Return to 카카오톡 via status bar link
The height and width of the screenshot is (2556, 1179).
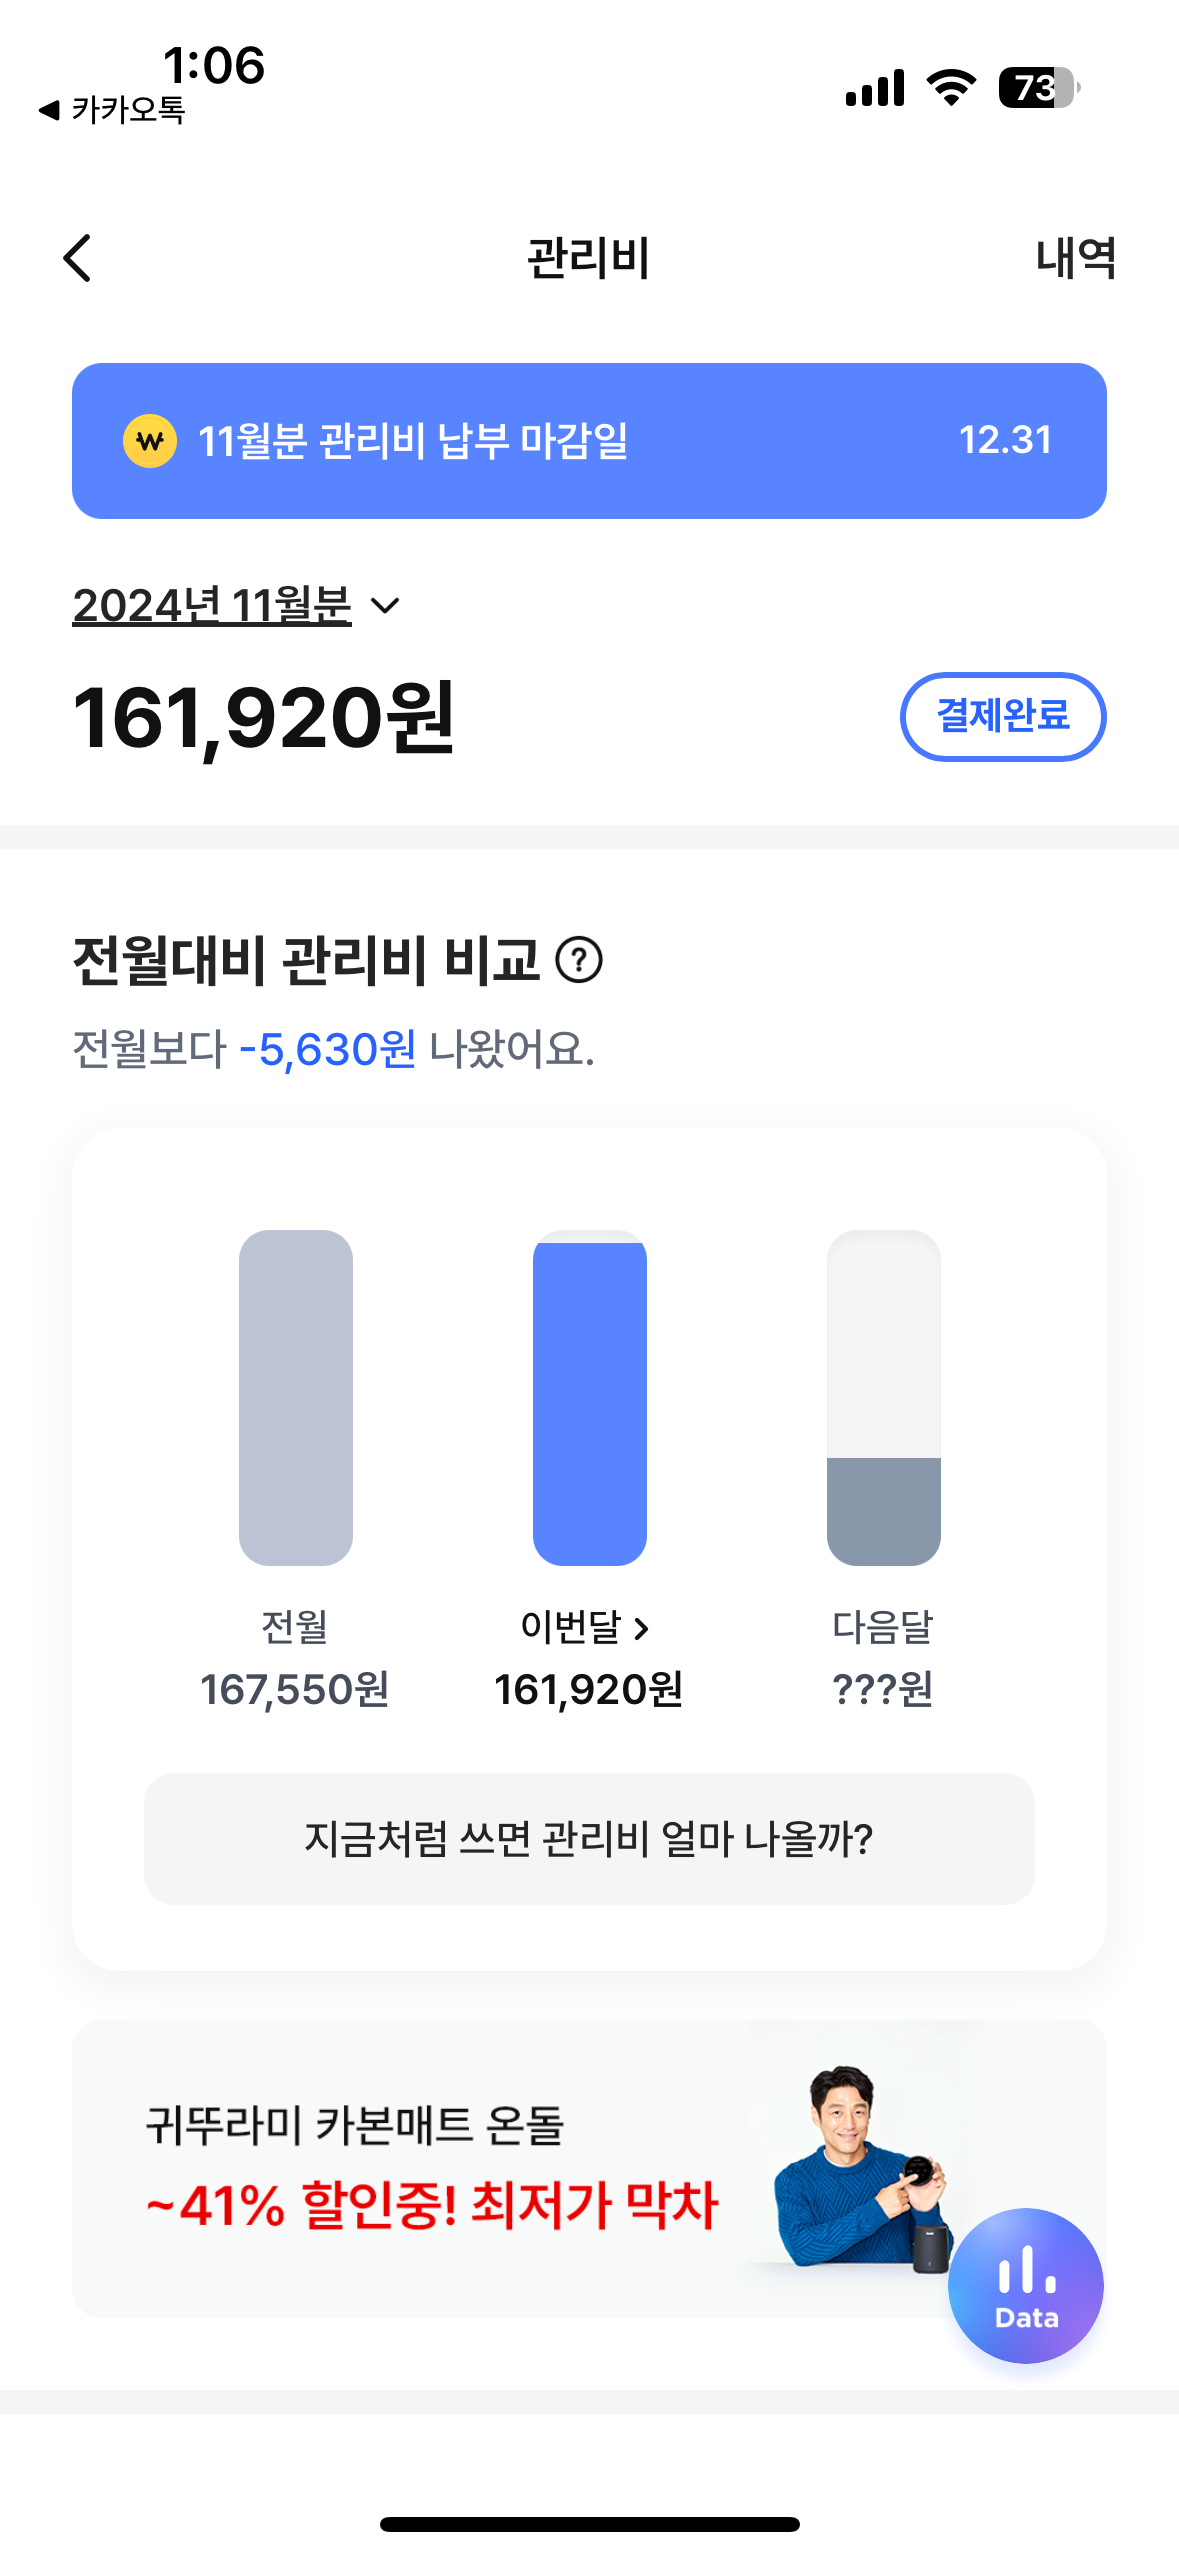click(x=112, y=110)
